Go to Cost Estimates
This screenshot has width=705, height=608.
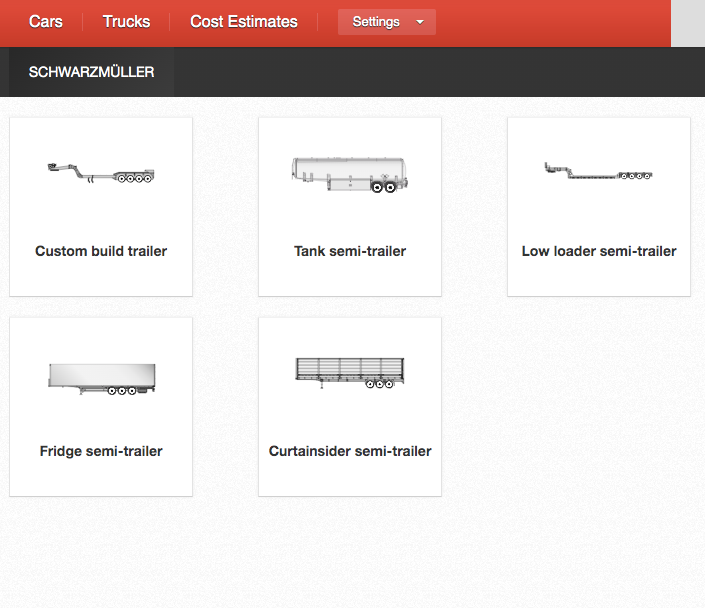tap(244, 22)
